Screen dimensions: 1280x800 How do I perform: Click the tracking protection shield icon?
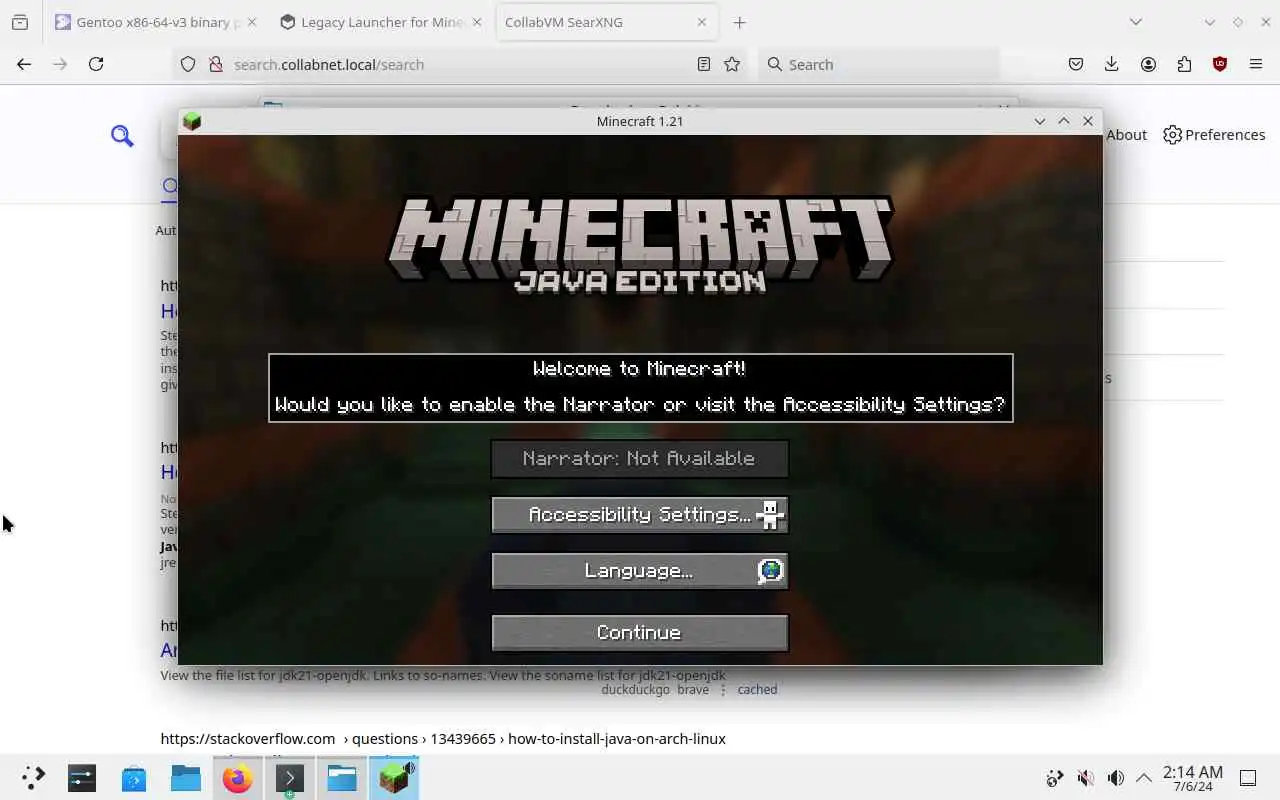point(188,64)
